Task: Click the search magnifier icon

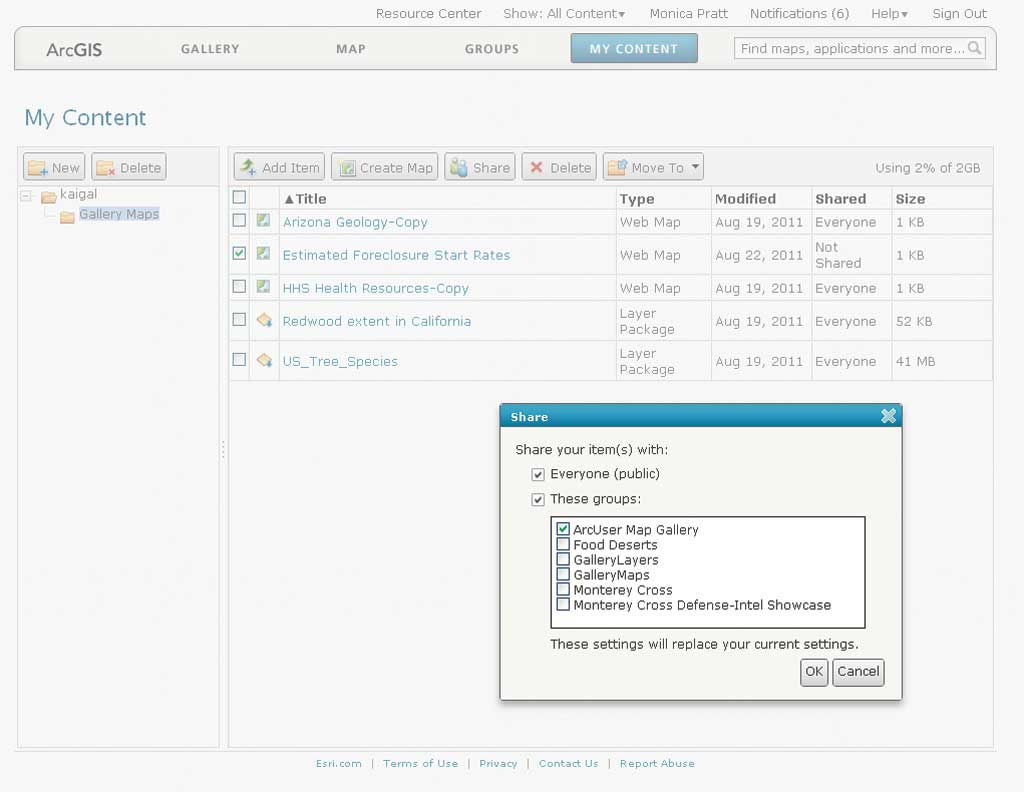Action: (974, 48)
